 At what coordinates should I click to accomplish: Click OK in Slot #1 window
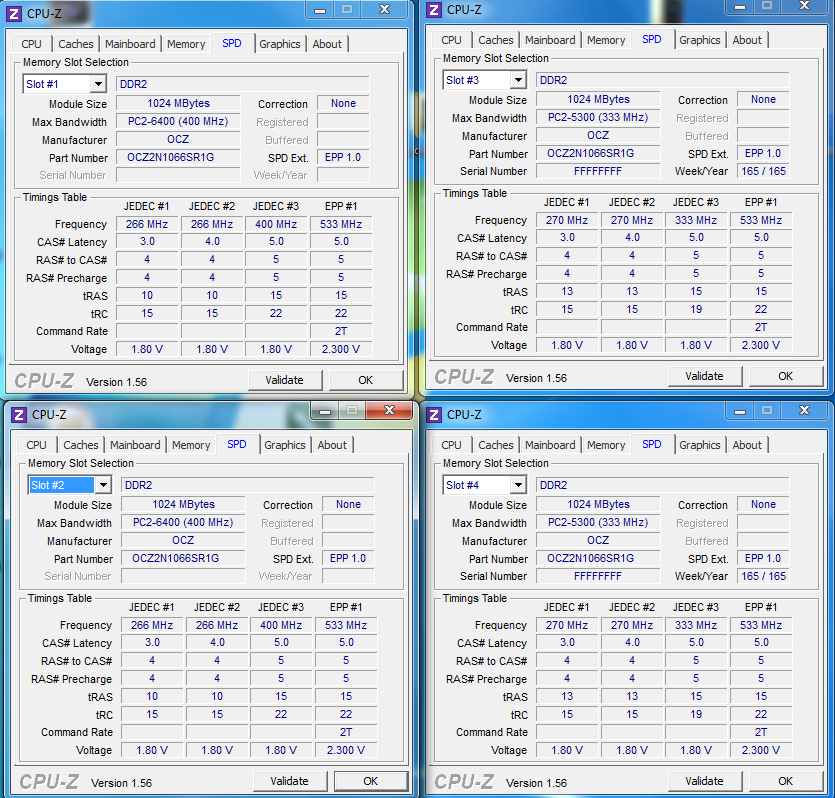tap(365, 380)
